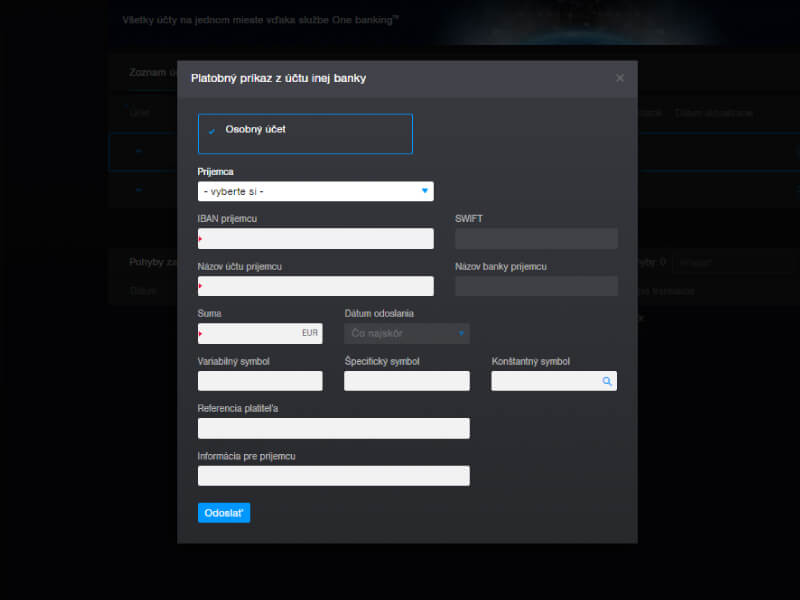Select the Názov banky príjemcu field
Viewport: 800px width, 600px height.
536,286
